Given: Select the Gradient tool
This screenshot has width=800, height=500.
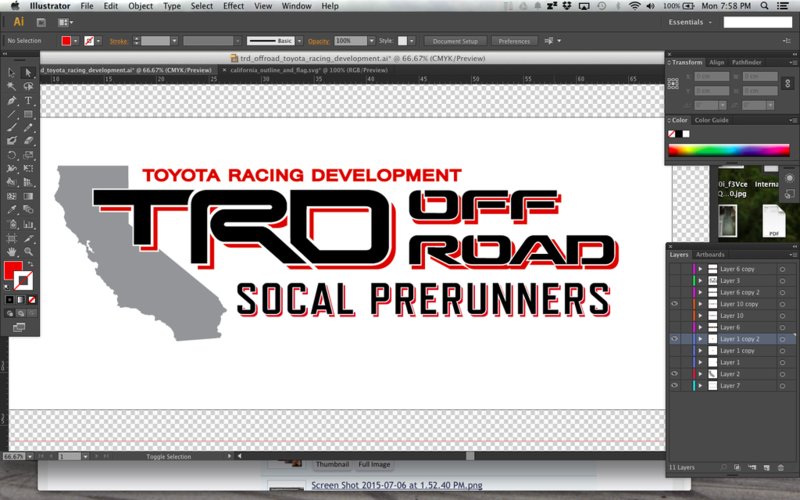Looking at the screenshot, I should click(x=28, y=196).
